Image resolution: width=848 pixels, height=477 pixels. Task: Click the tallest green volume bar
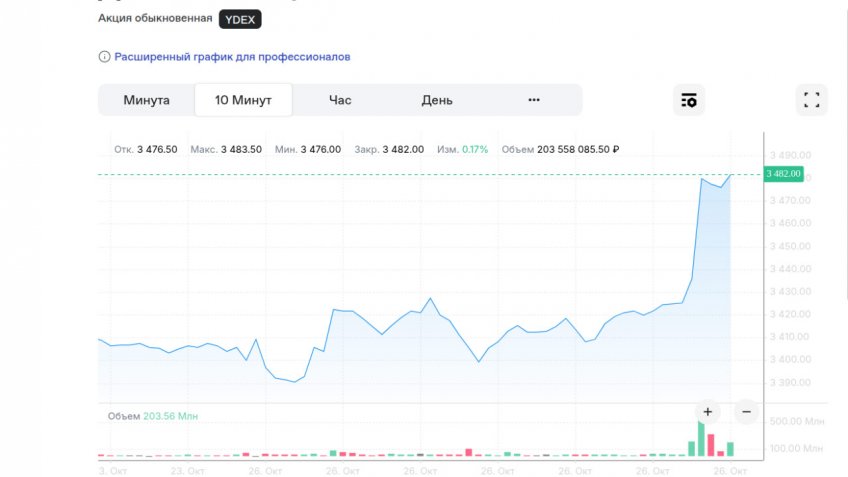click(701, 439)
